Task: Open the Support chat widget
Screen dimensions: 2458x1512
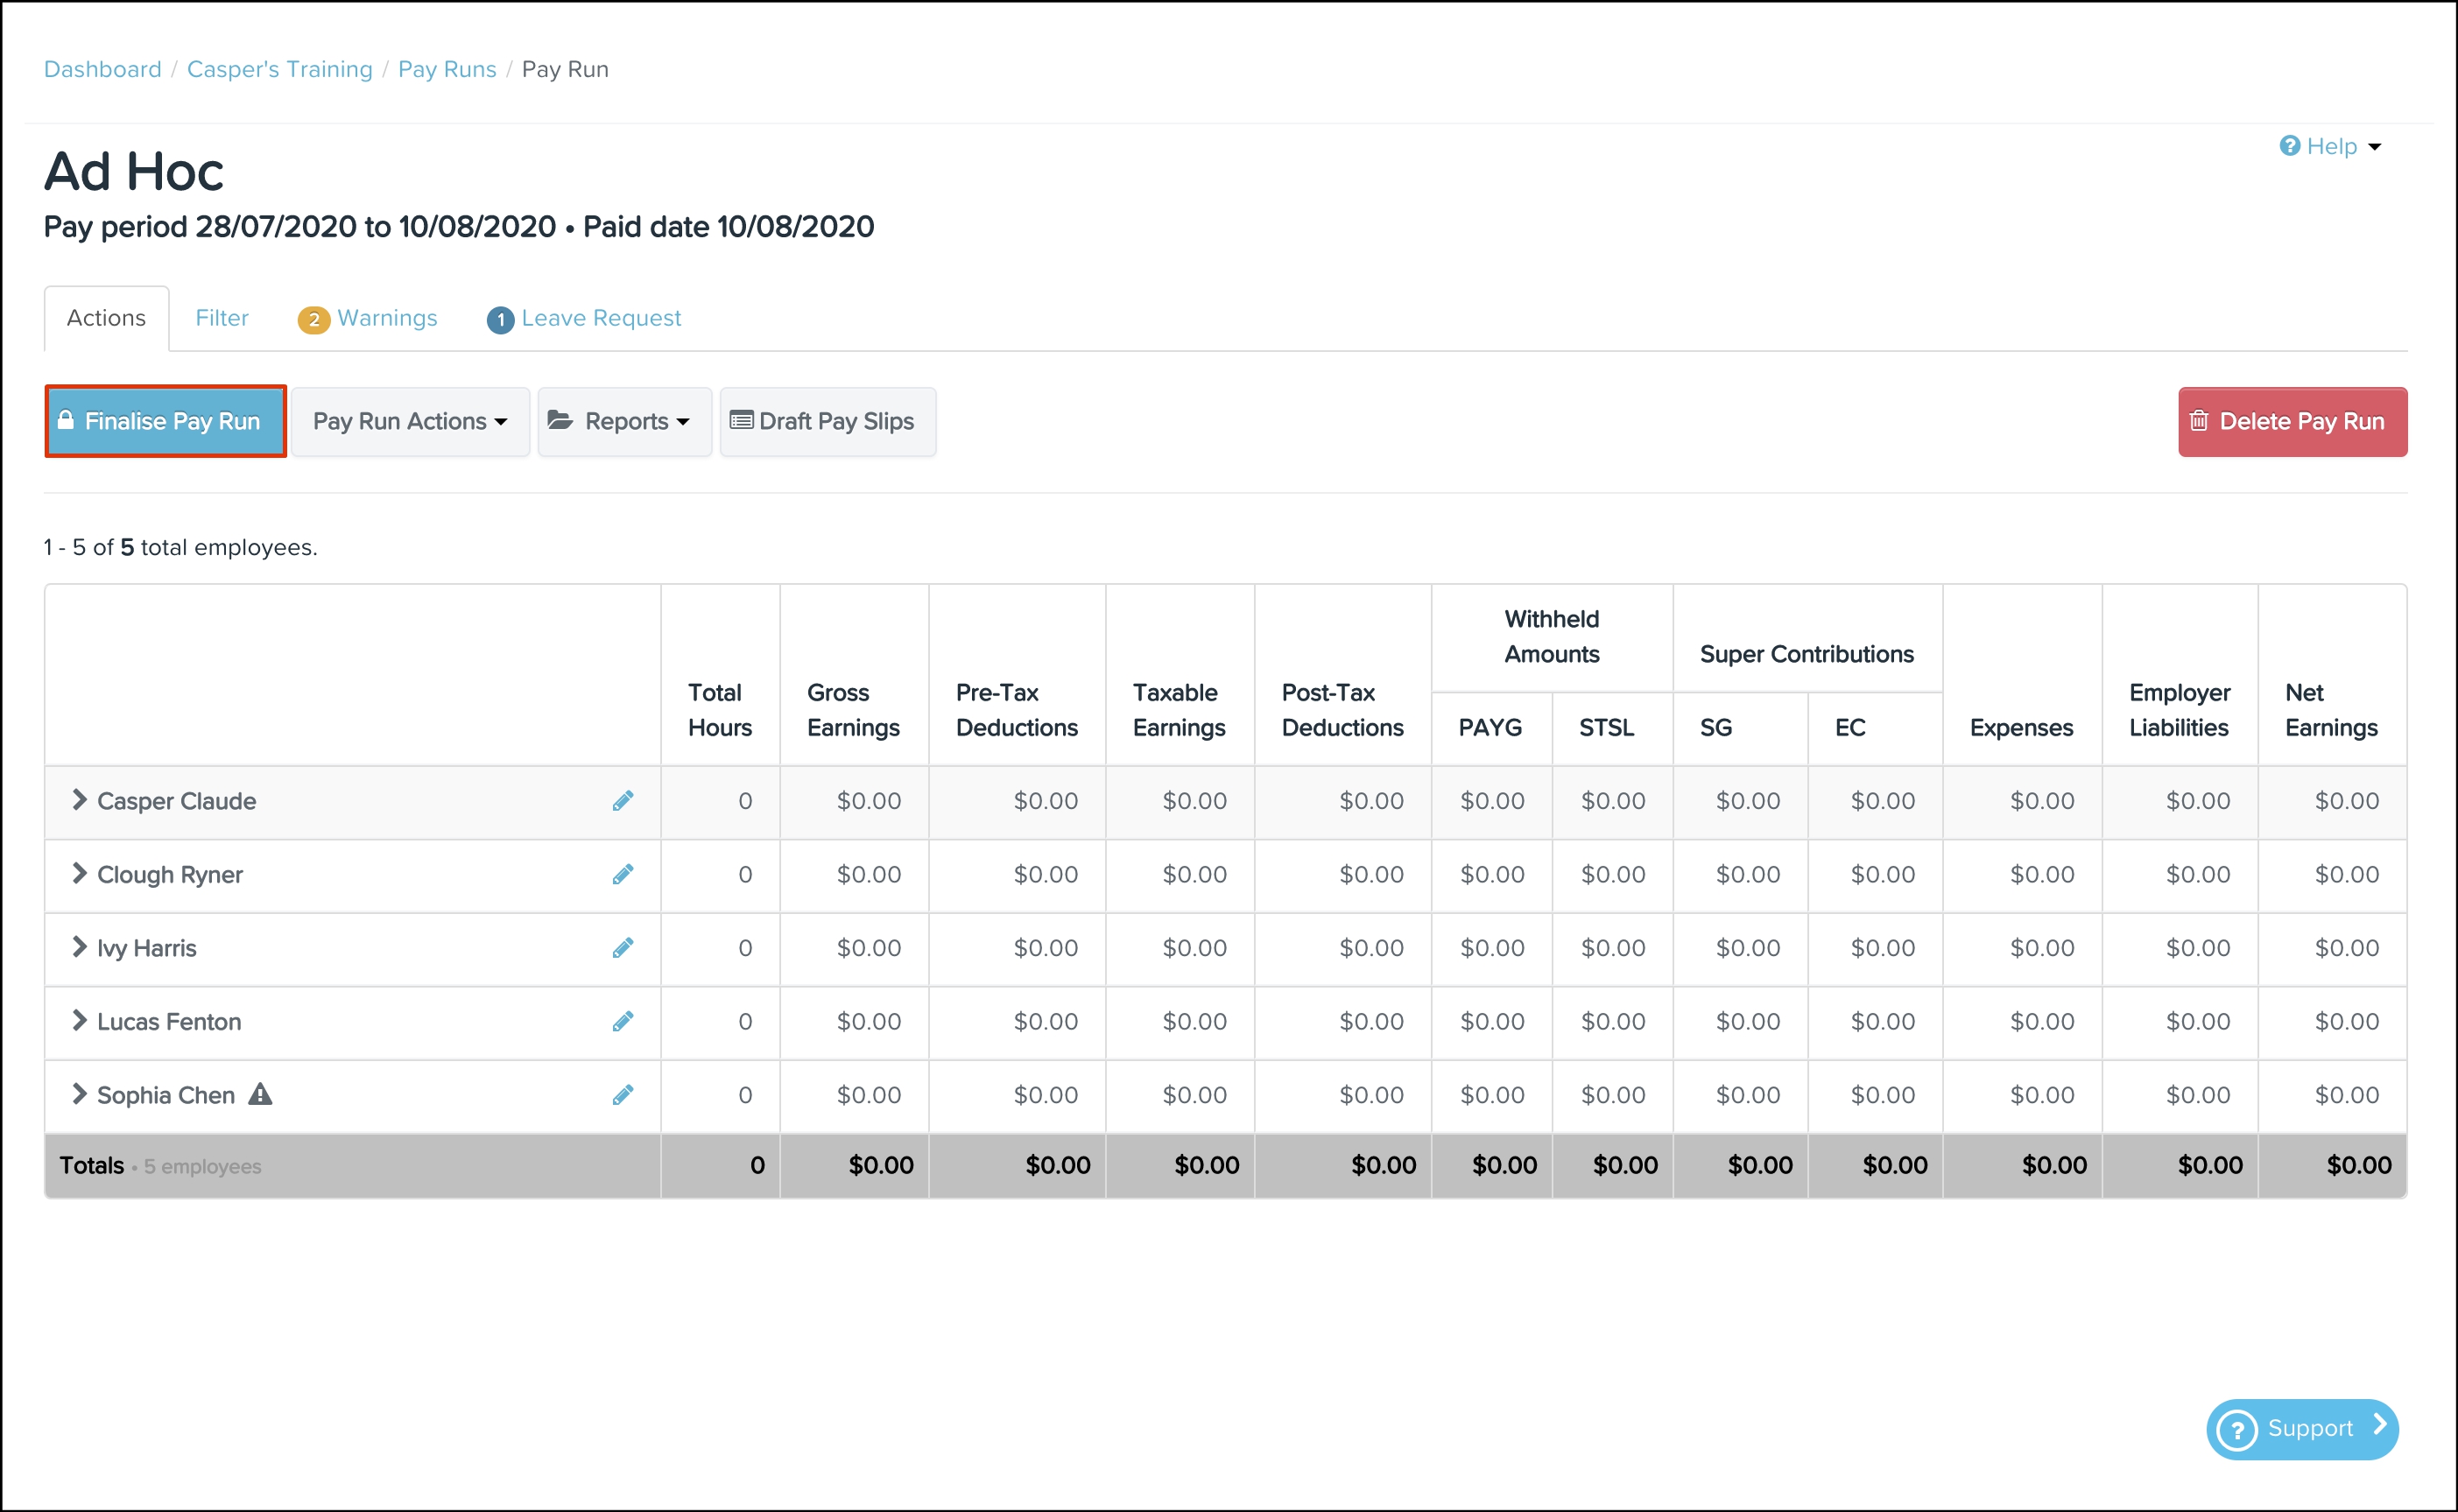Action: point(2301,1428)
